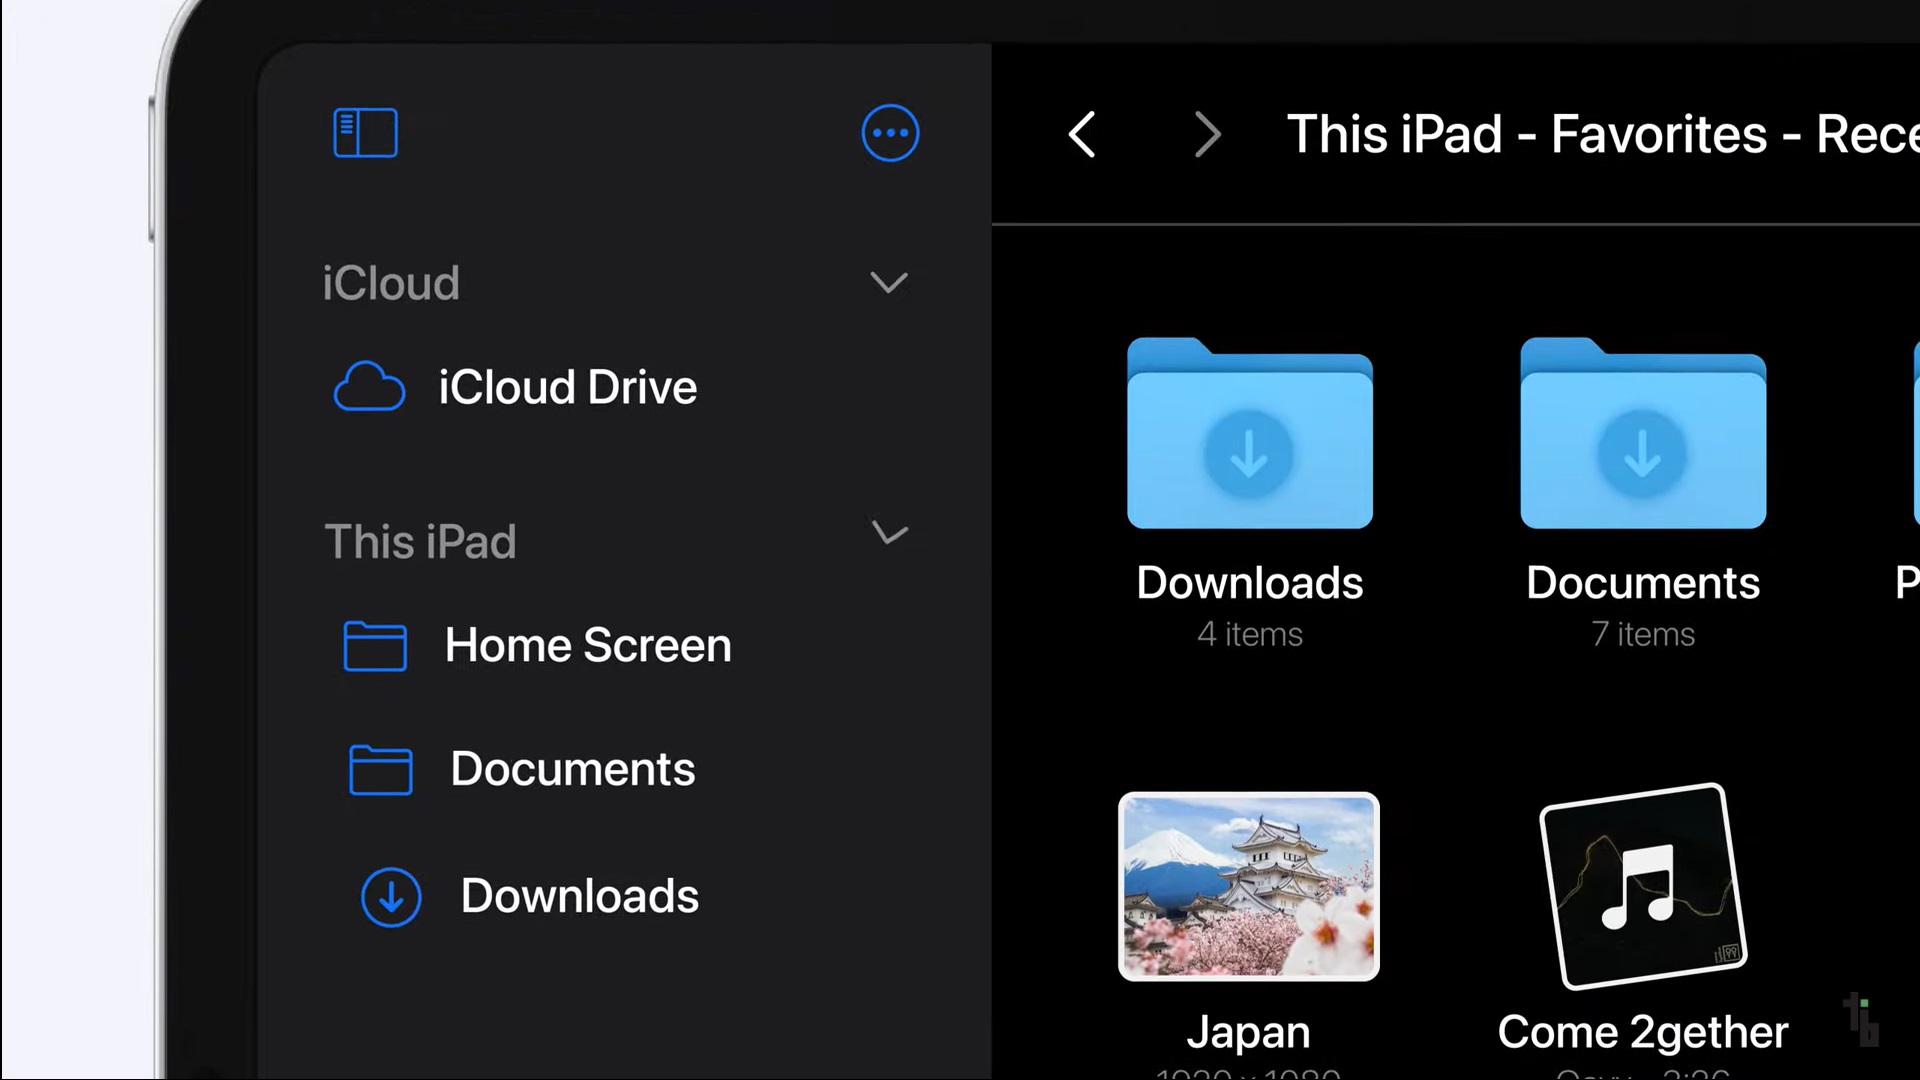Toggle the sidebar panel icon

[365, 133]
